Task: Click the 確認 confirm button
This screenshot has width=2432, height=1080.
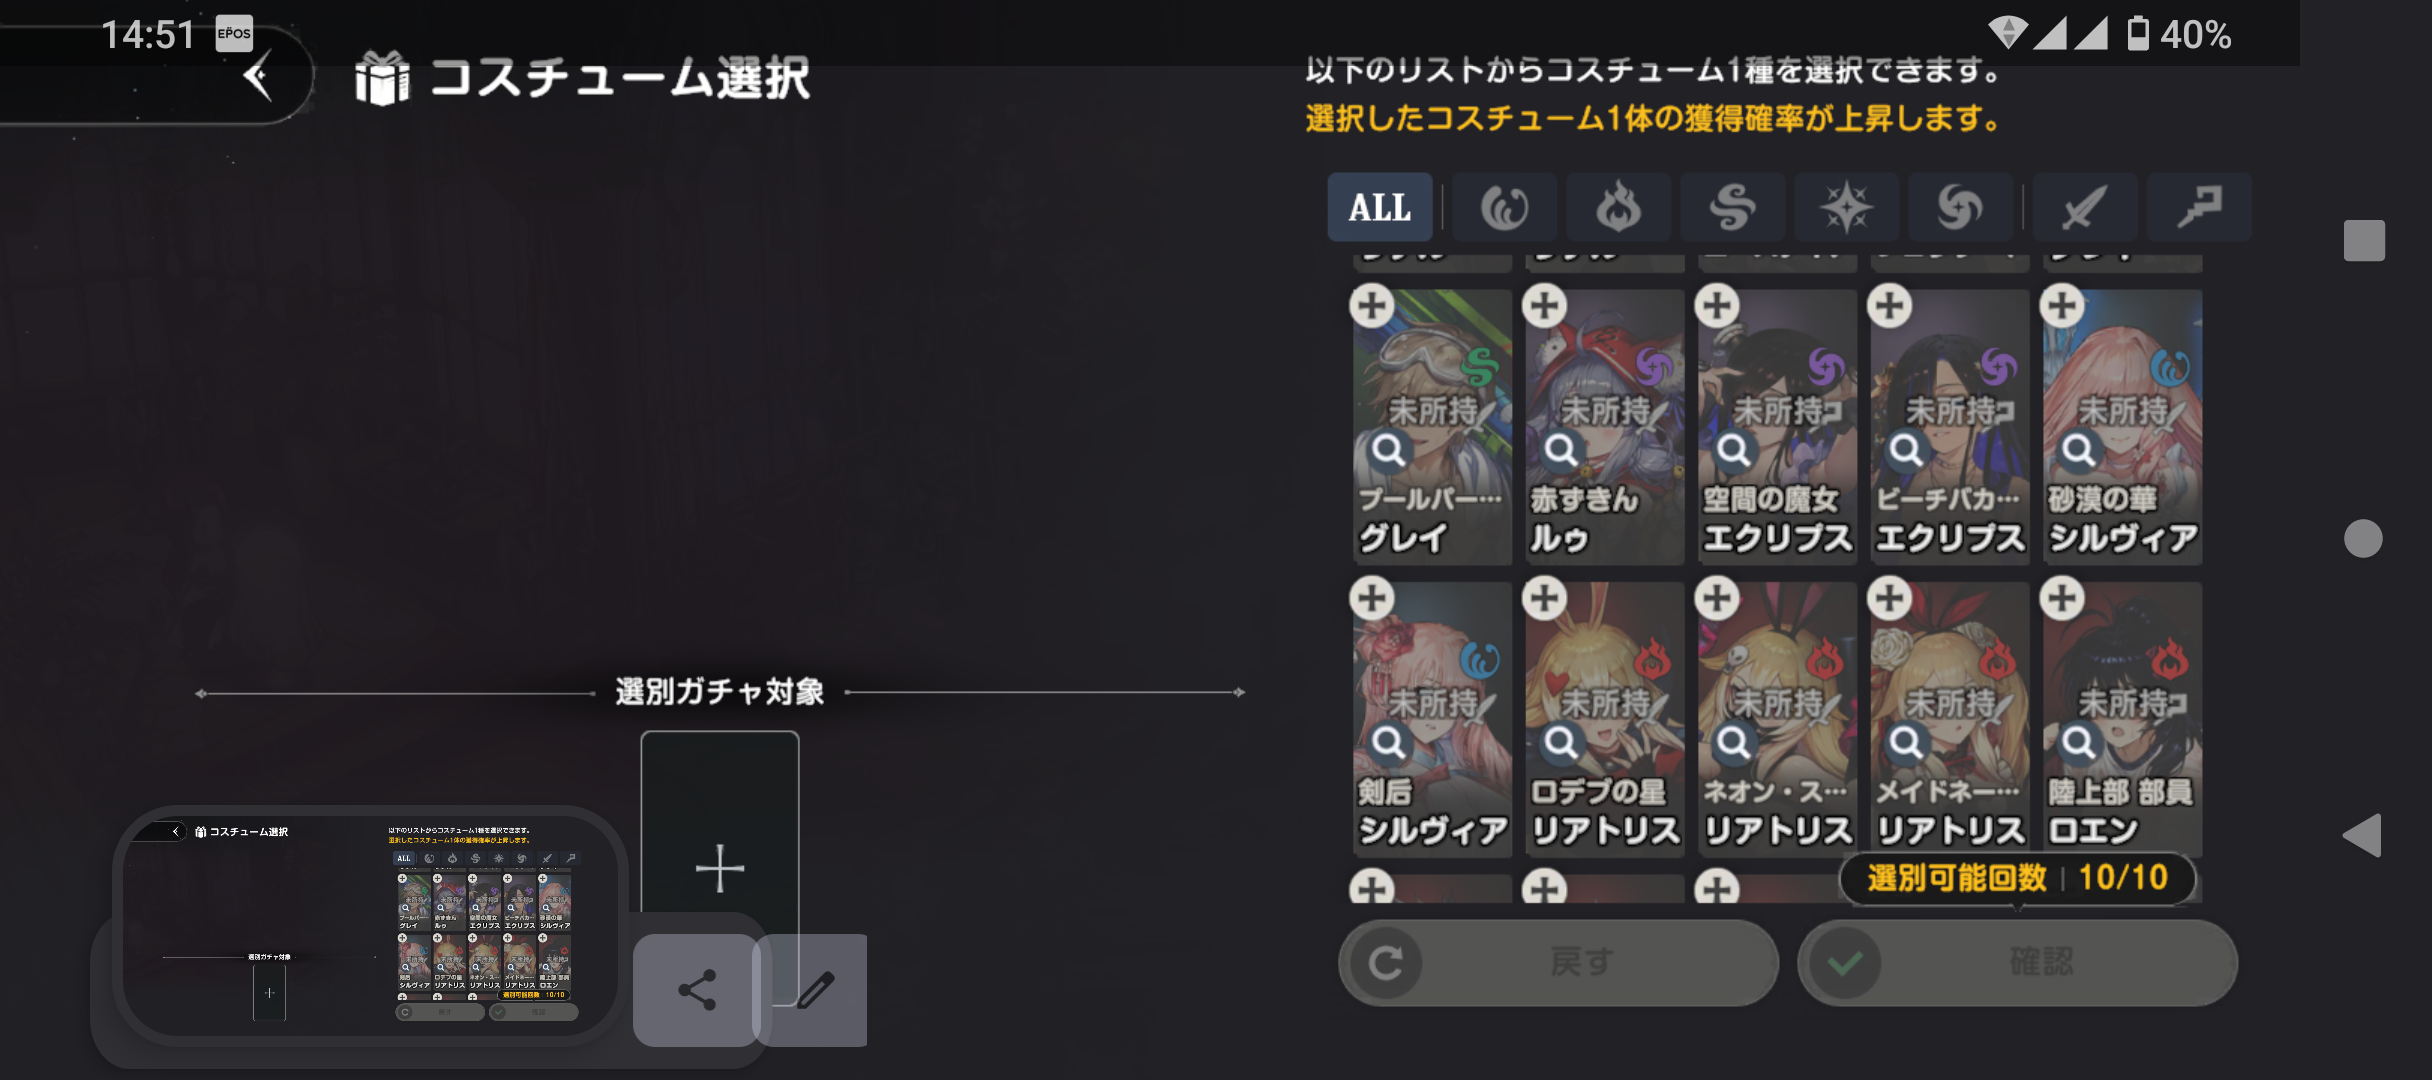Action: [x=2017, y=963]
